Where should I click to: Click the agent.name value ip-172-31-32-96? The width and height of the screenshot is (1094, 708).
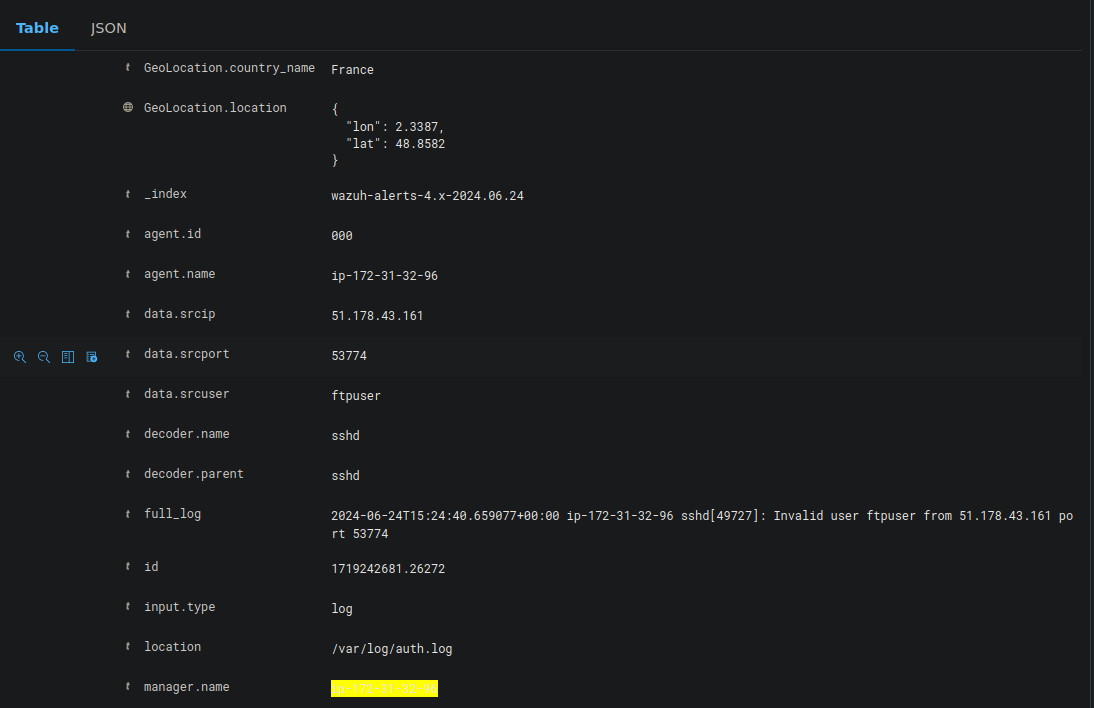pos(384,276)
